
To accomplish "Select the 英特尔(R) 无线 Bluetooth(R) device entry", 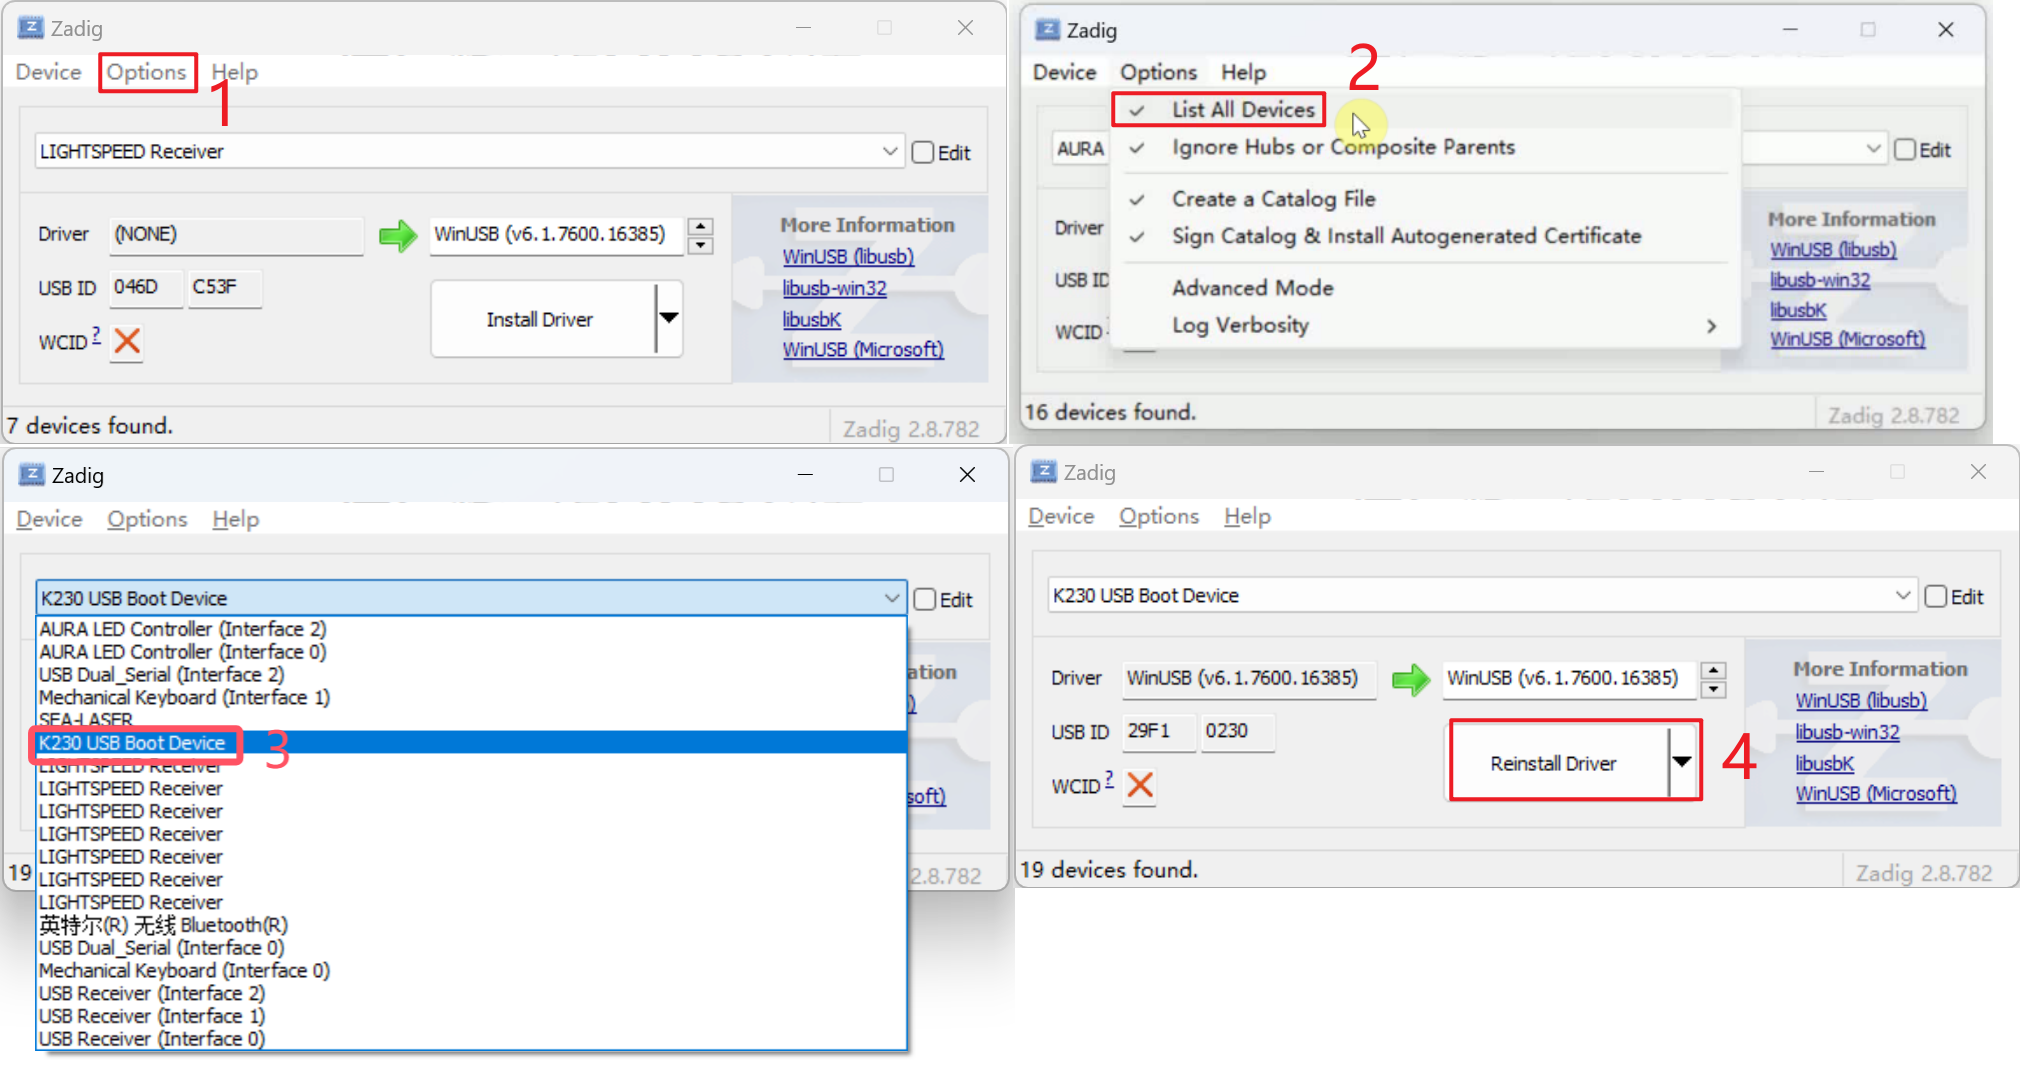I will pyautogui.click(x=471, y=925).
